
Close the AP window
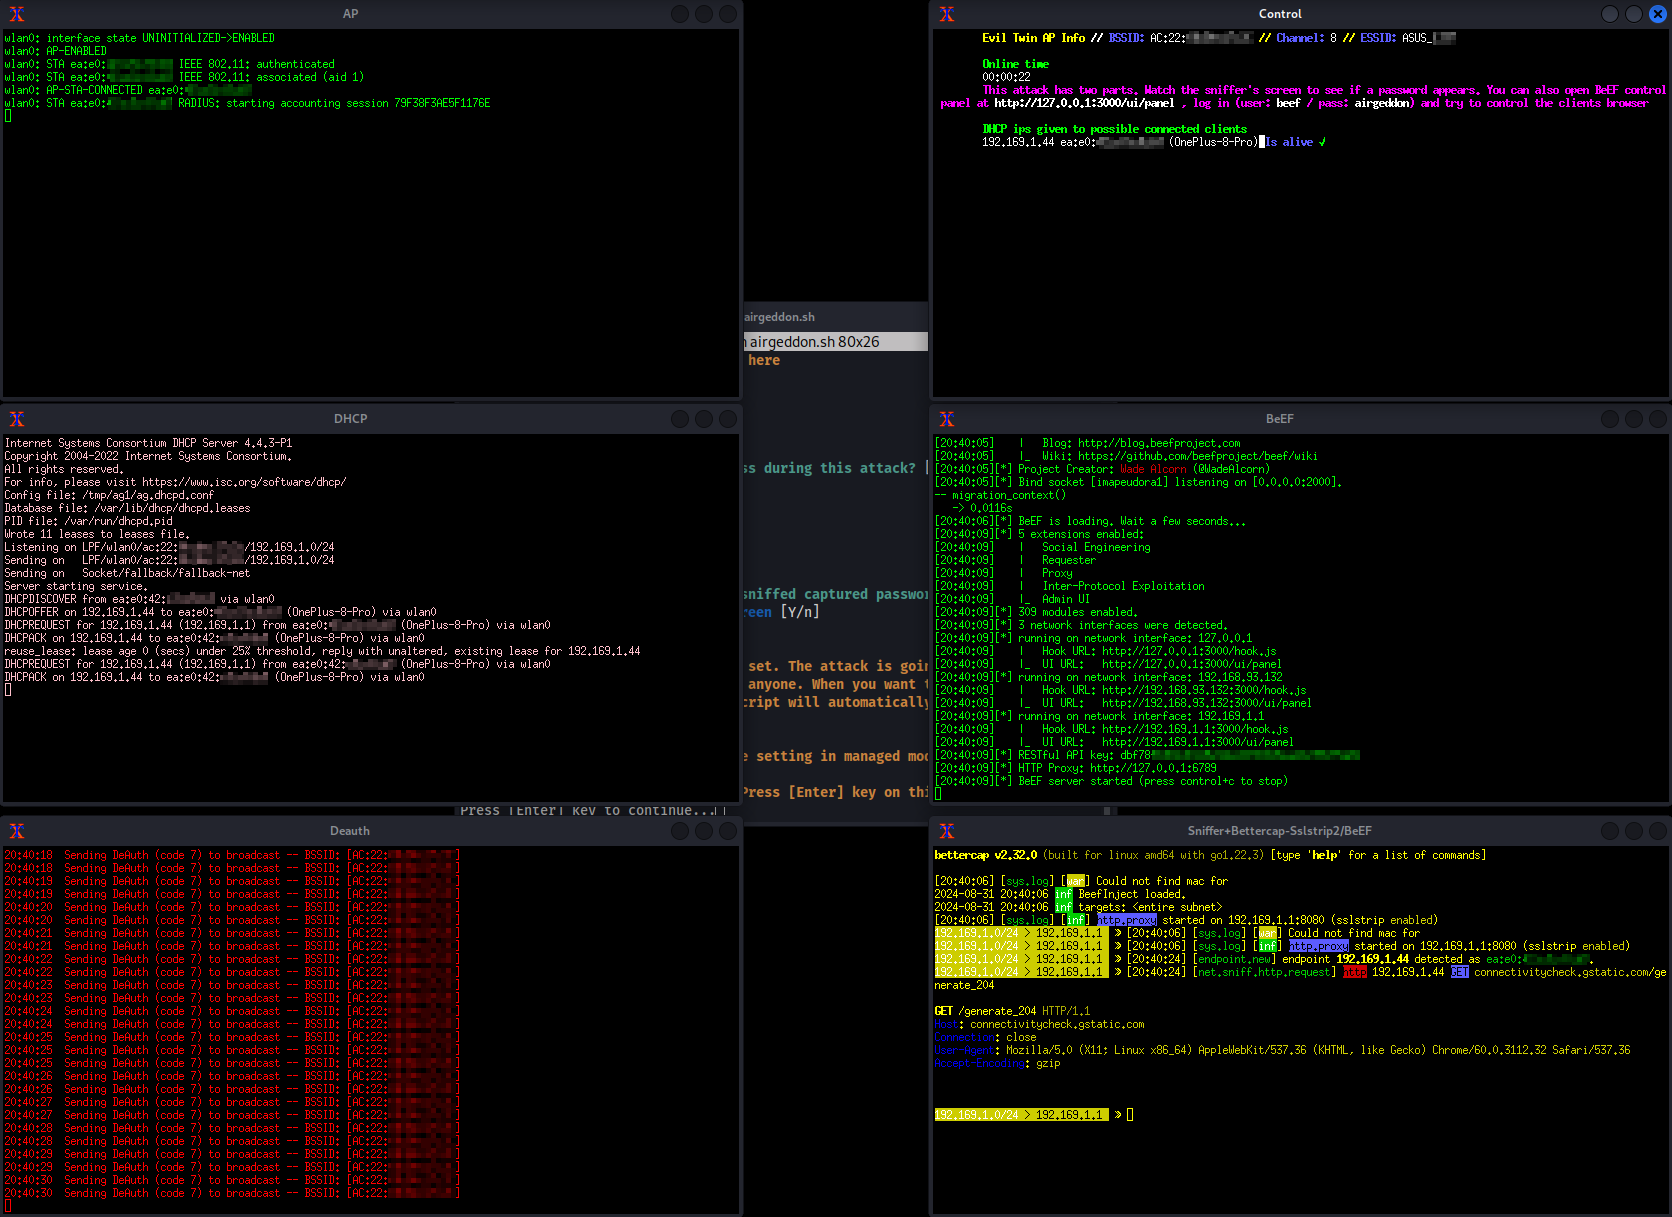[x=728, y=14]
